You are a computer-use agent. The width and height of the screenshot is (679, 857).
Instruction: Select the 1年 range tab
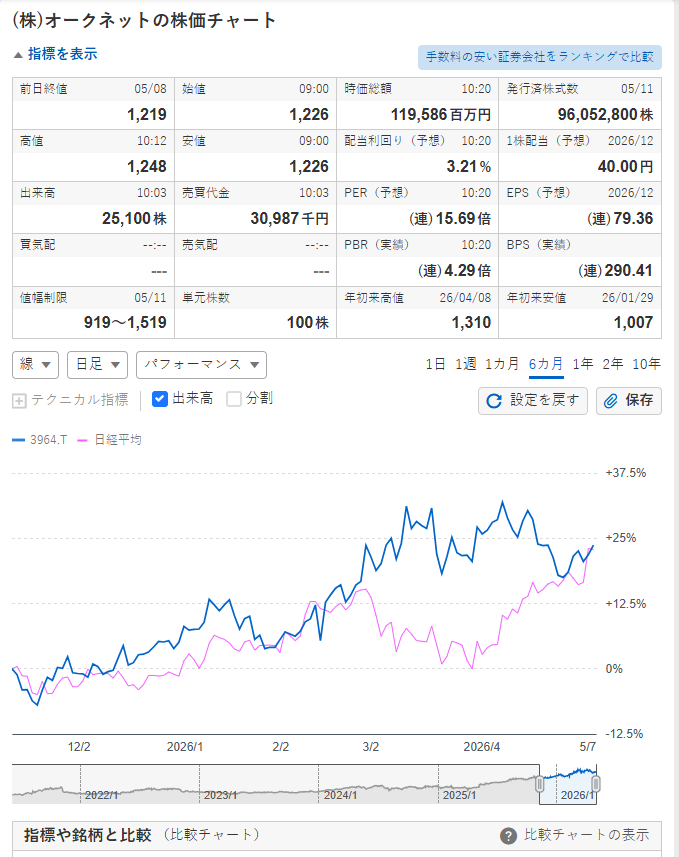pyautogui.click(x=583, y=364)
